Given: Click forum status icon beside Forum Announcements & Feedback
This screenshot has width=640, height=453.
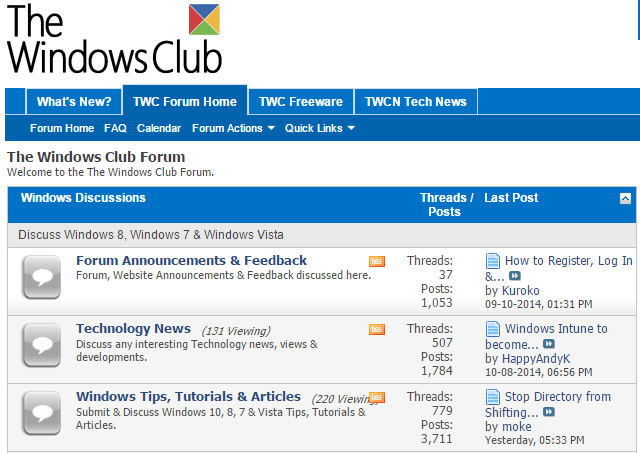Looking at the screenshot, I should click(42, 277).
